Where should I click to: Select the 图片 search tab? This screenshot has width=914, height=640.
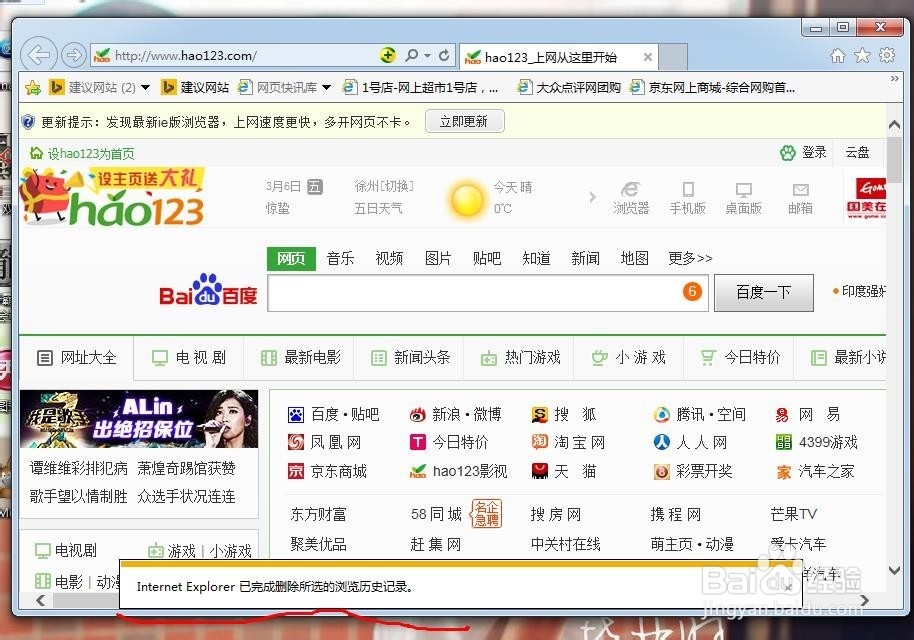click(x=438, y=258)
